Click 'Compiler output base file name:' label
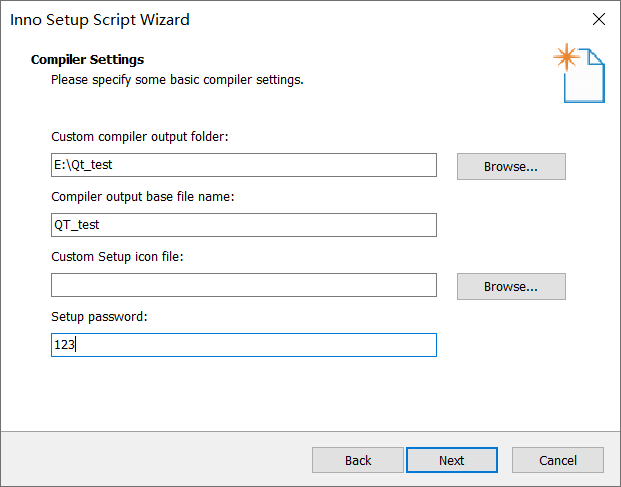The image size is (621, 487). pos(143,197)
